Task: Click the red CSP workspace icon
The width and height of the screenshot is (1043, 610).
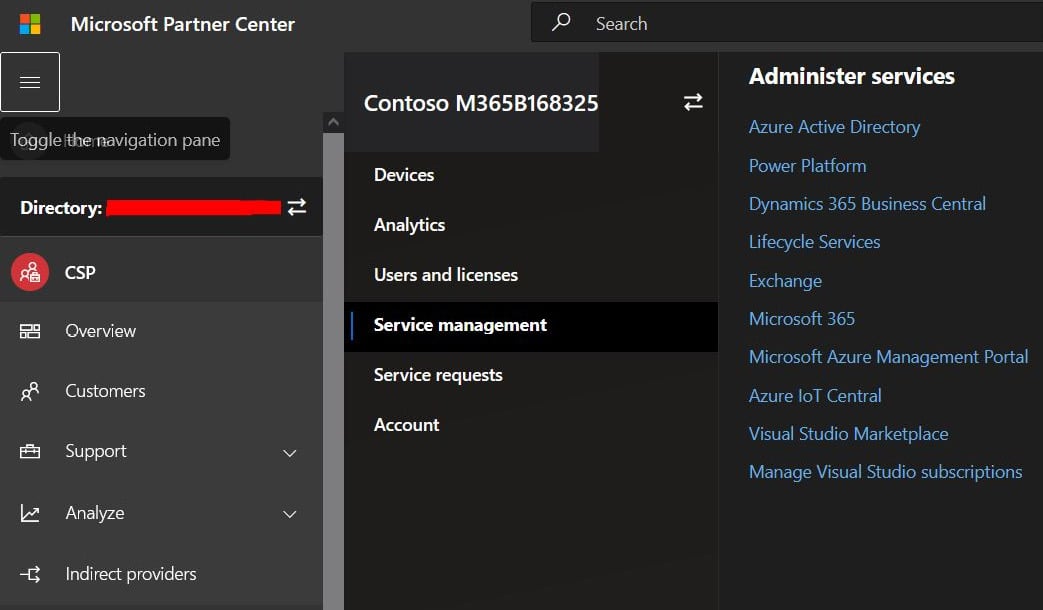Action: tap(30, 272)
